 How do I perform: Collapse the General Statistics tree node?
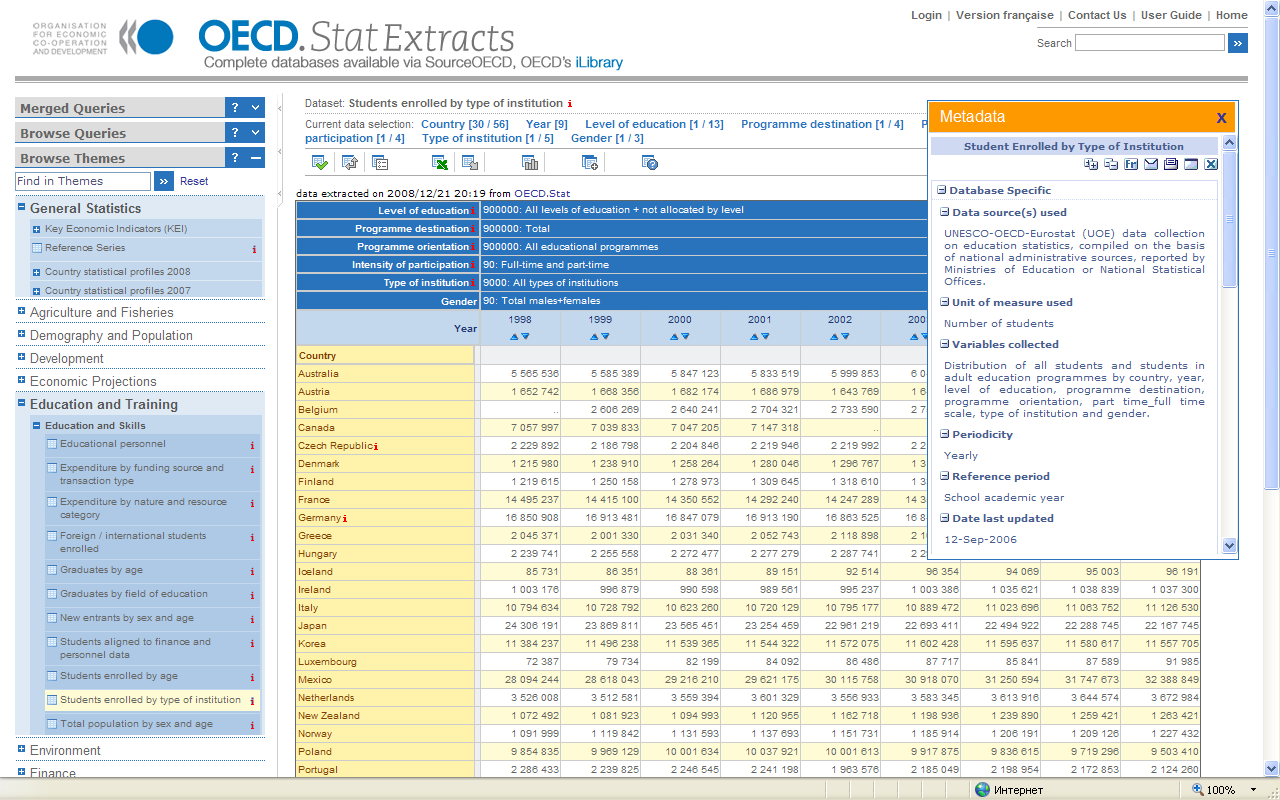tap(22, 207)
